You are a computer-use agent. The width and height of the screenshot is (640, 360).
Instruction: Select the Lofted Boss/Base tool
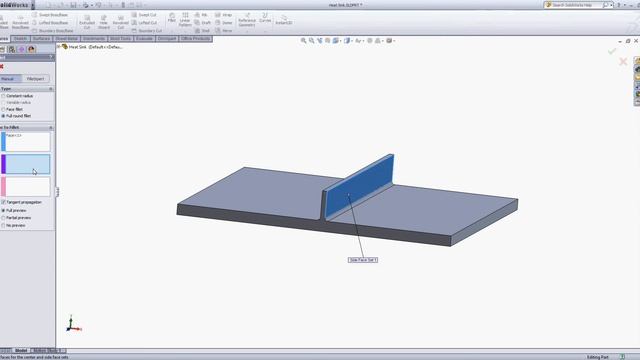point(50,23)
